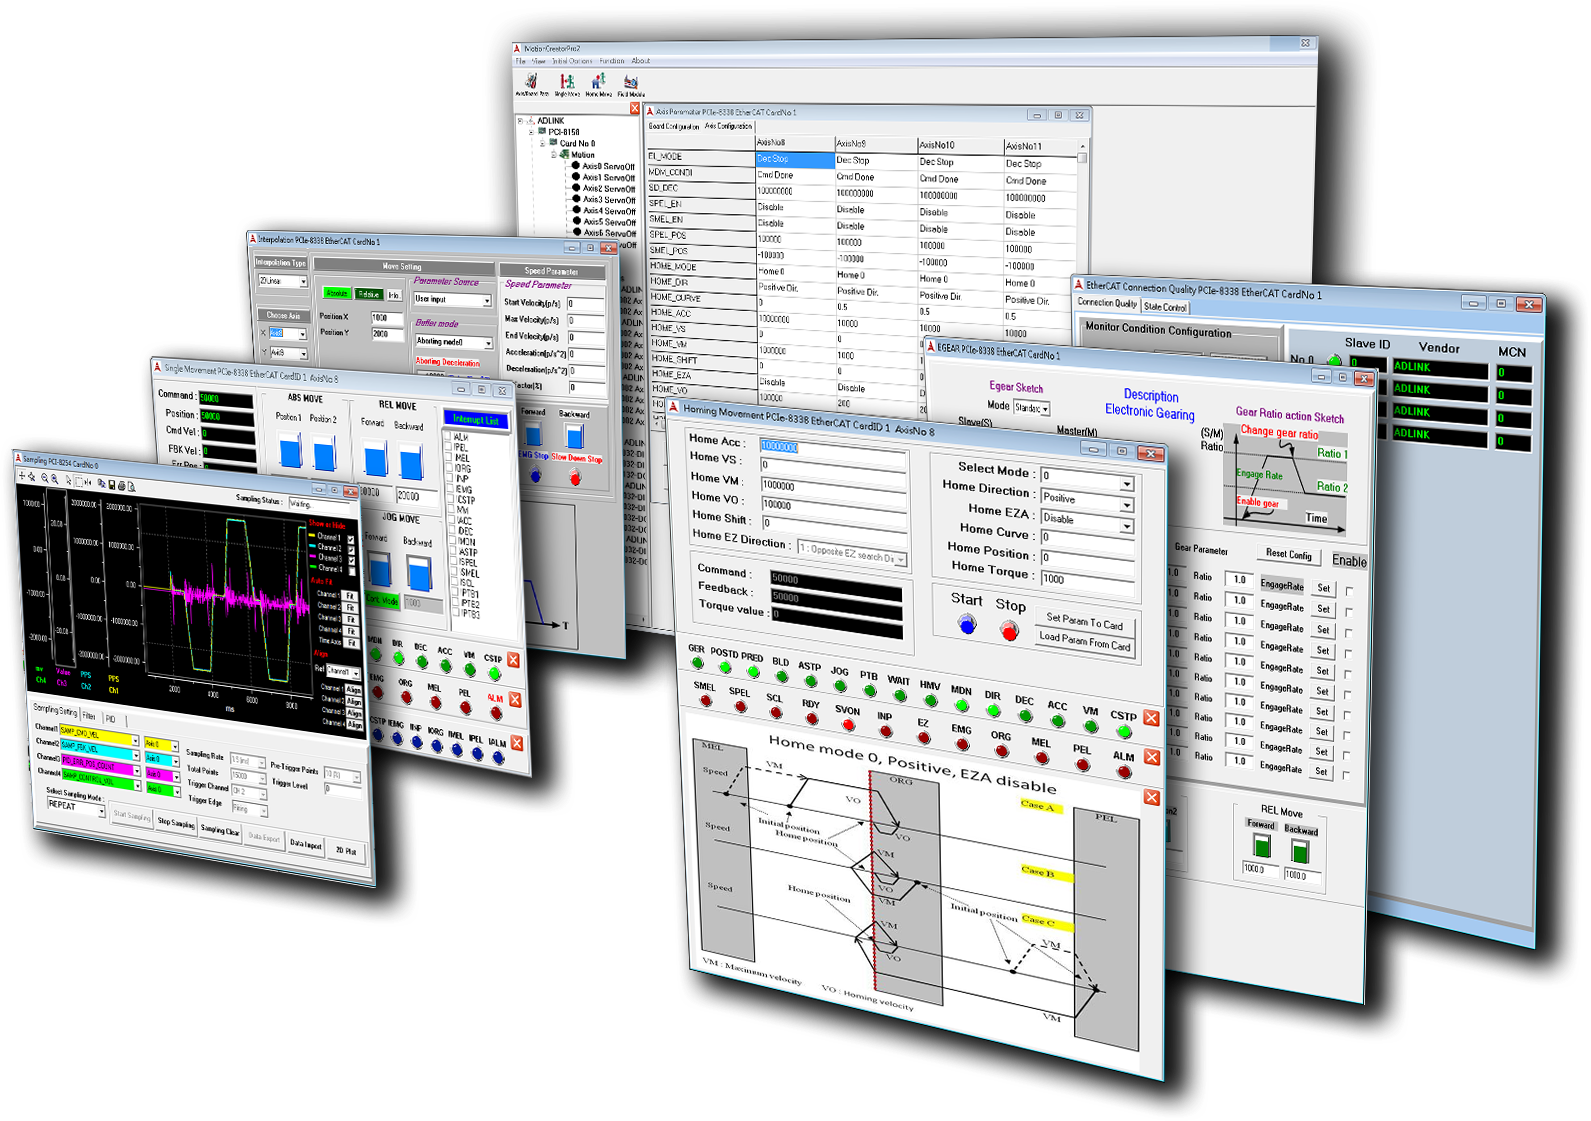This screenshot has width=1591, height=1121.
Task: Click green Forward REL Move button in EGEAR
Action: [1262, 846]
